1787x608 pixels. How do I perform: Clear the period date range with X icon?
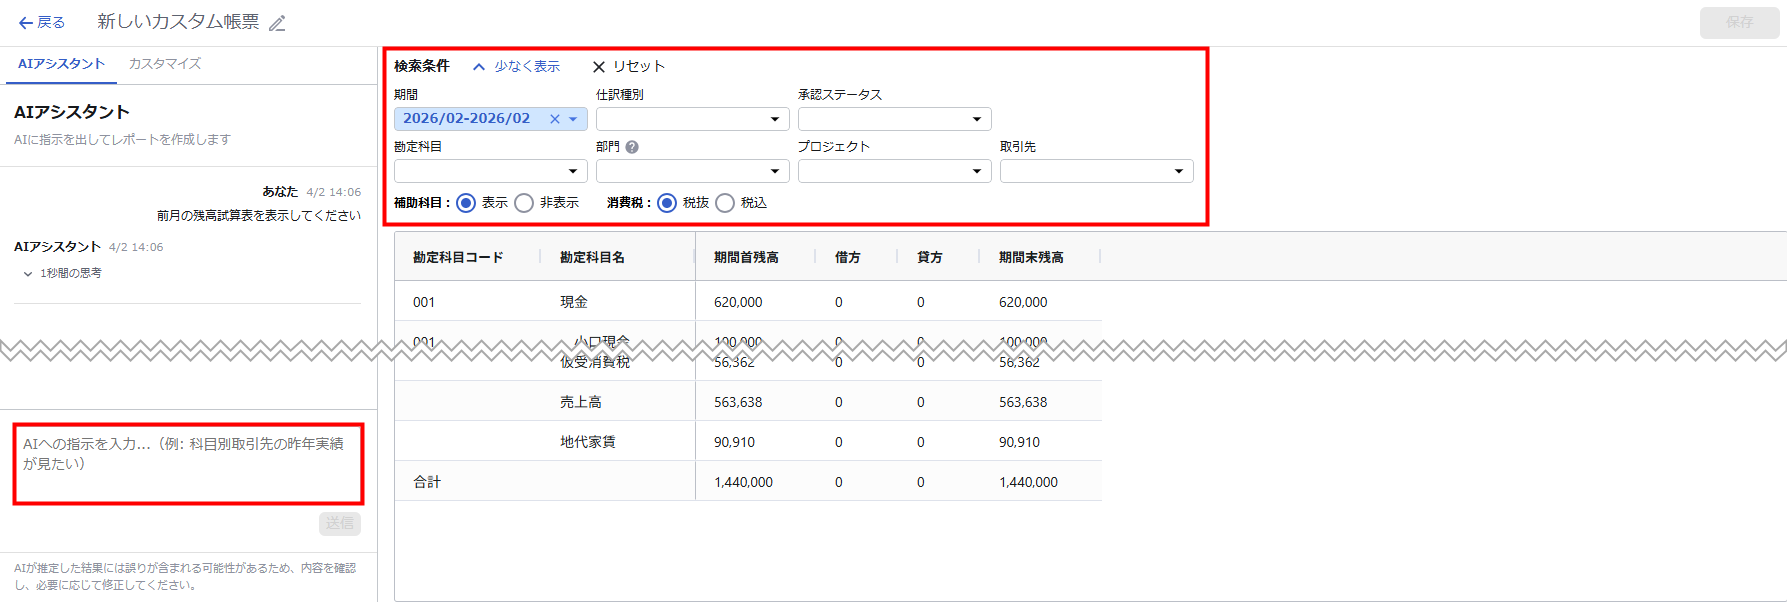pyautogui.click(x=555, y=119)
